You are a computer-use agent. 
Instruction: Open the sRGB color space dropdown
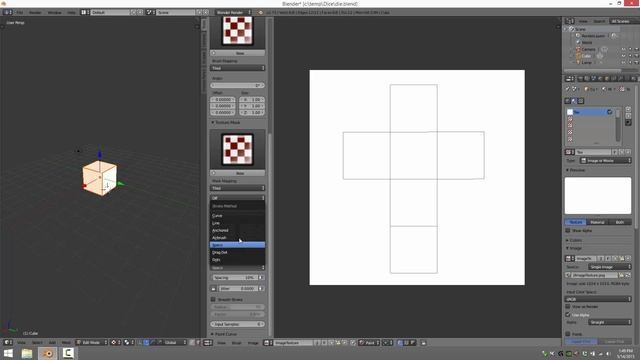[598, 299]
